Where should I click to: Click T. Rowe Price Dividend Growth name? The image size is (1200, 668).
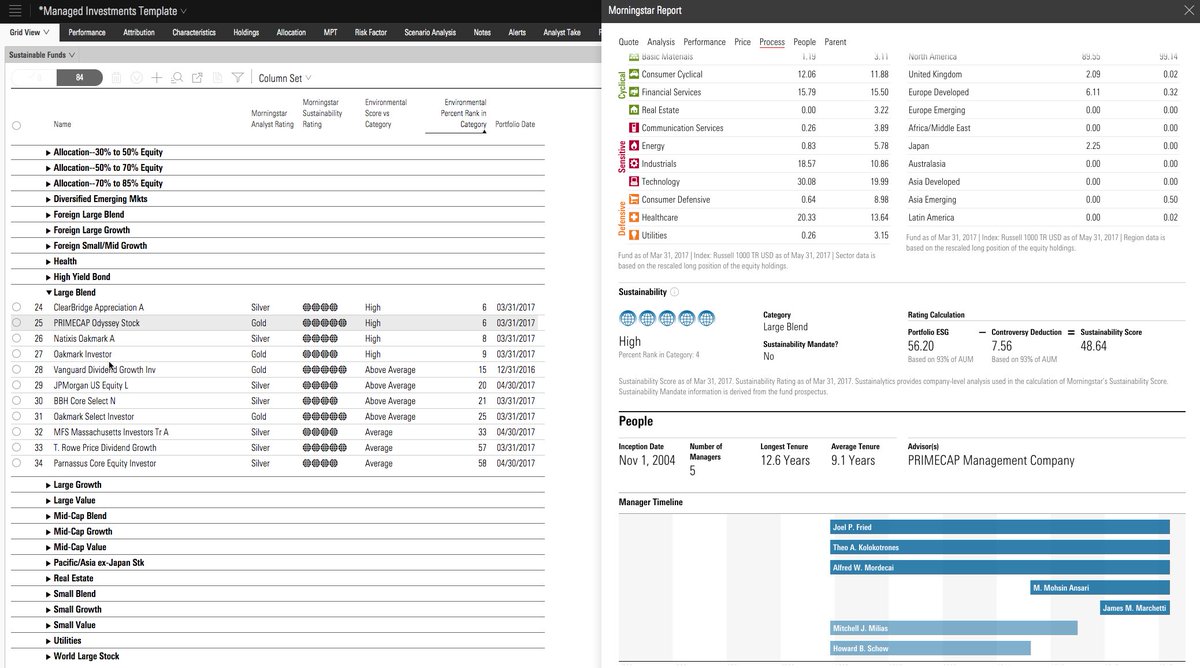105,448
